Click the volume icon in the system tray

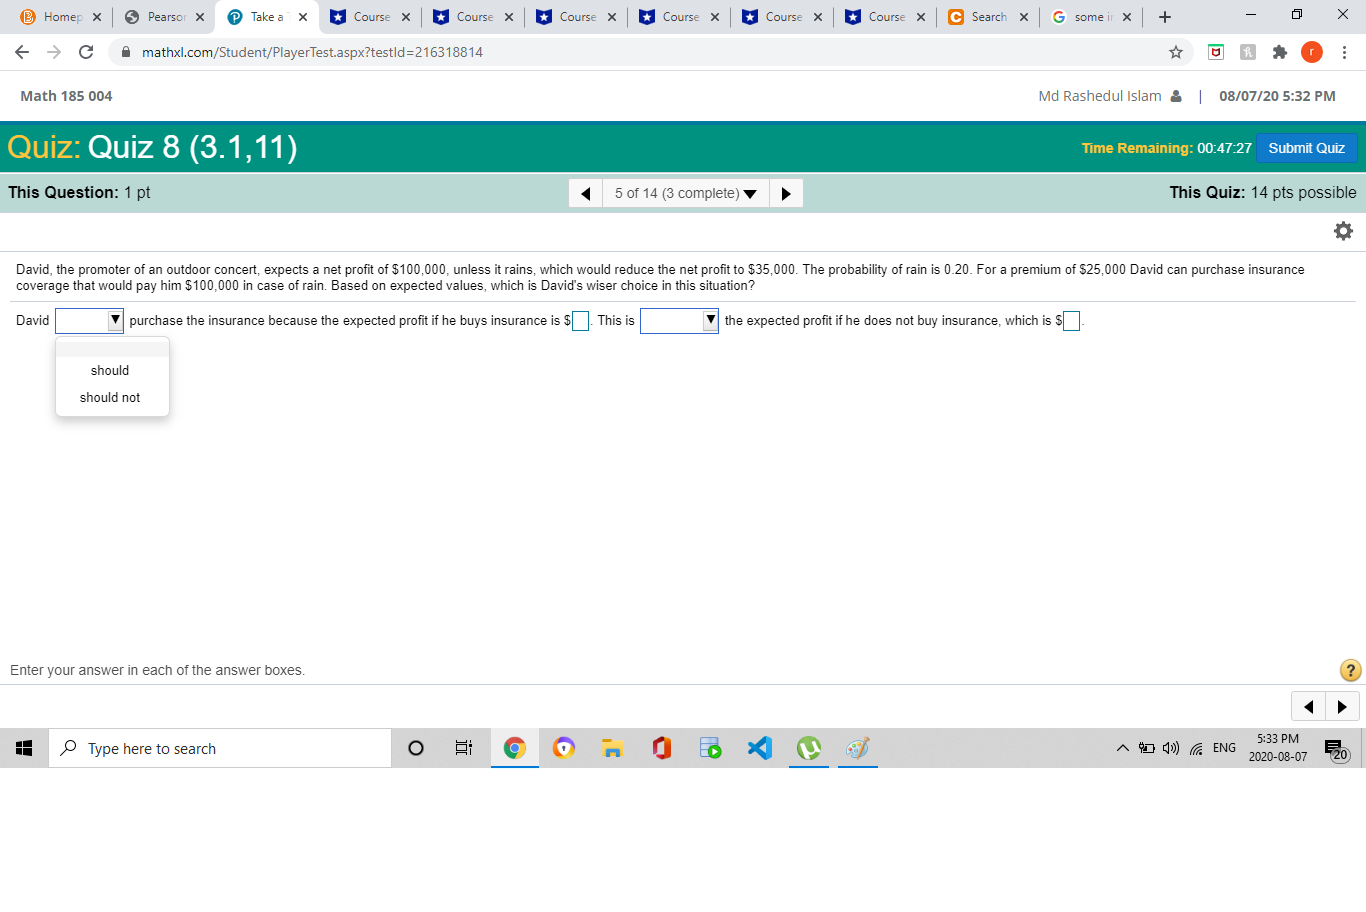tap(1170, 747)
